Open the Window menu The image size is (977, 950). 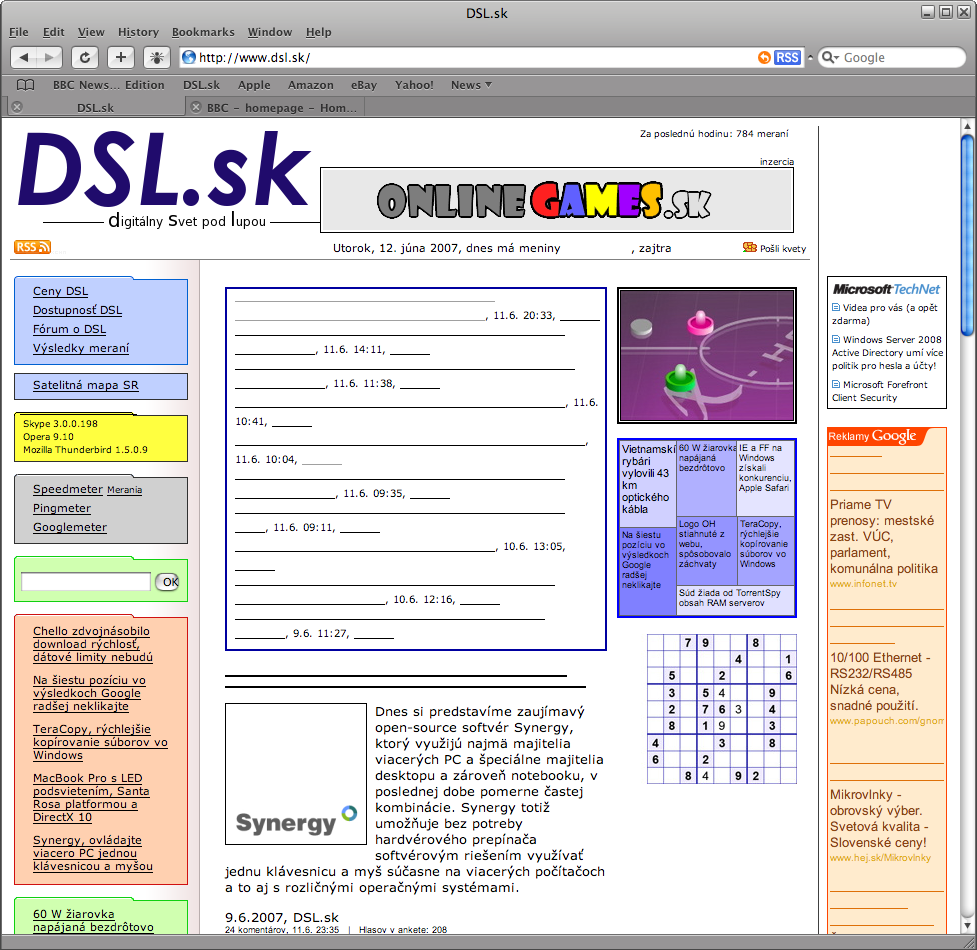point(270,32)
